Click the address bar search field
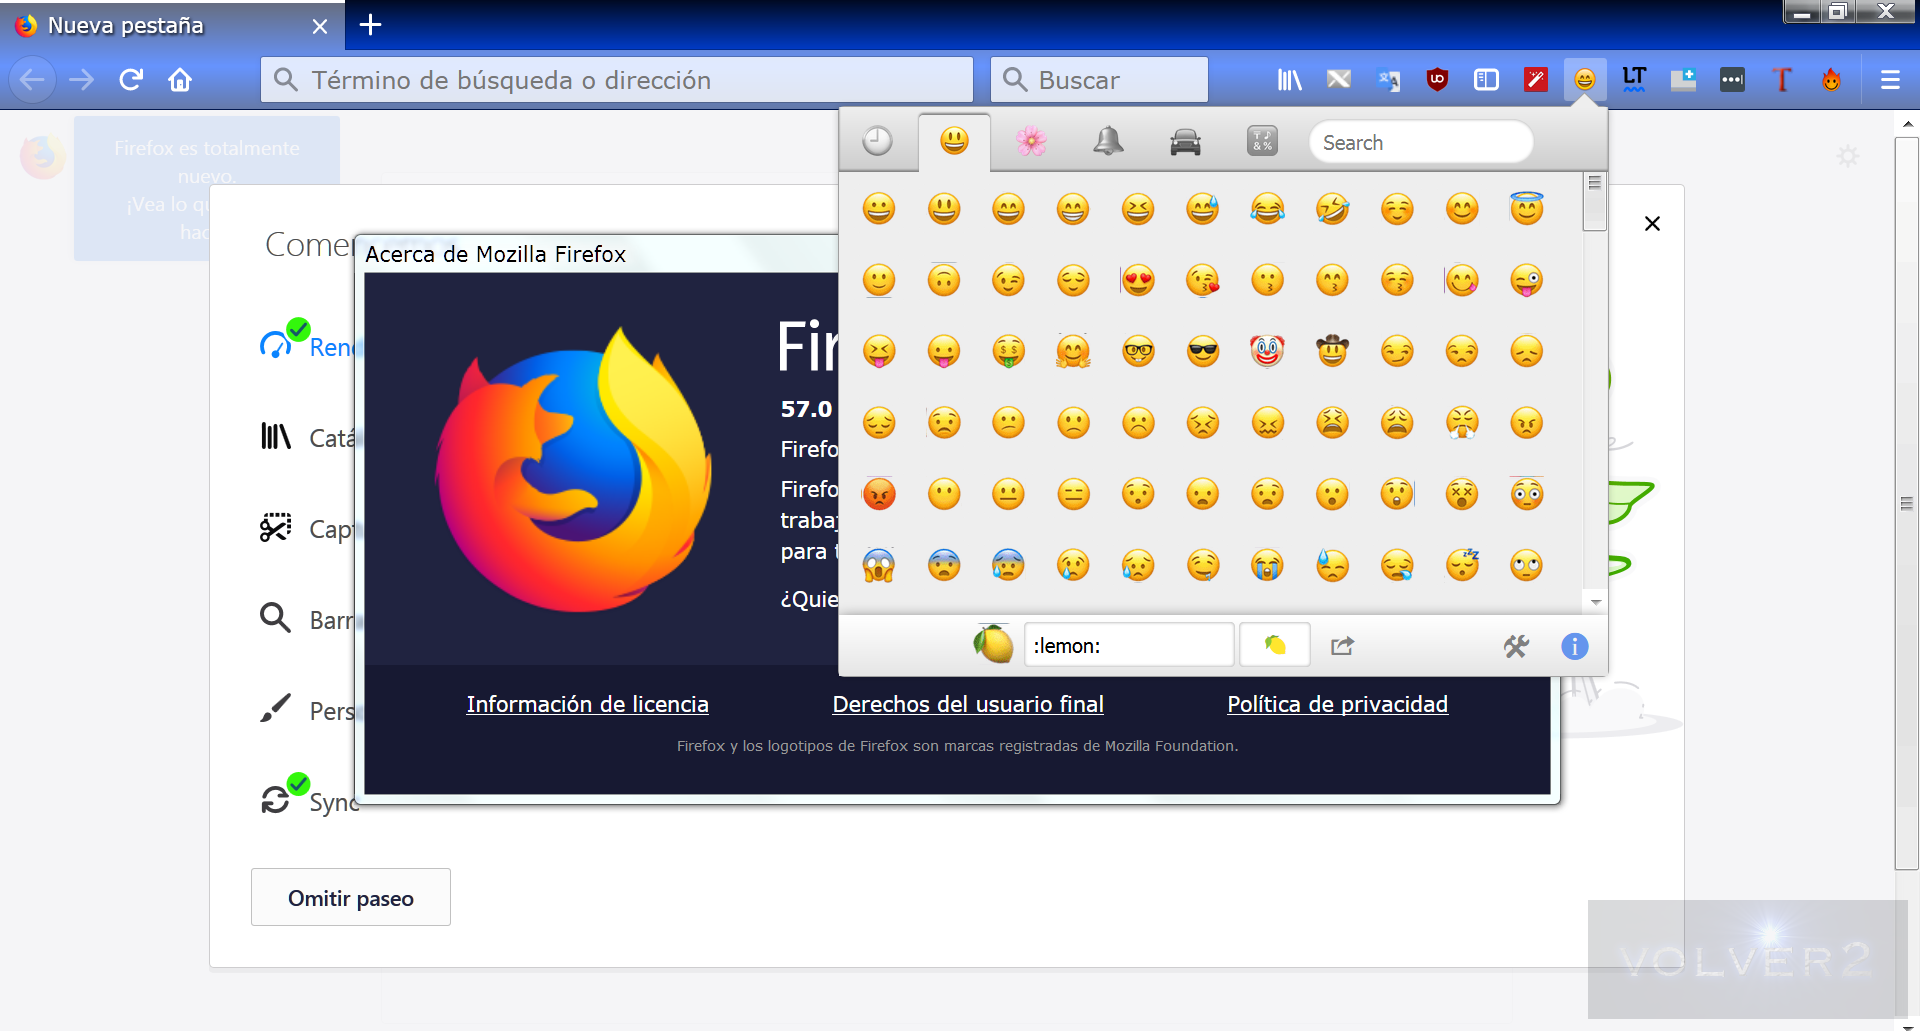1920x1031 pixels. pos(617,79)
